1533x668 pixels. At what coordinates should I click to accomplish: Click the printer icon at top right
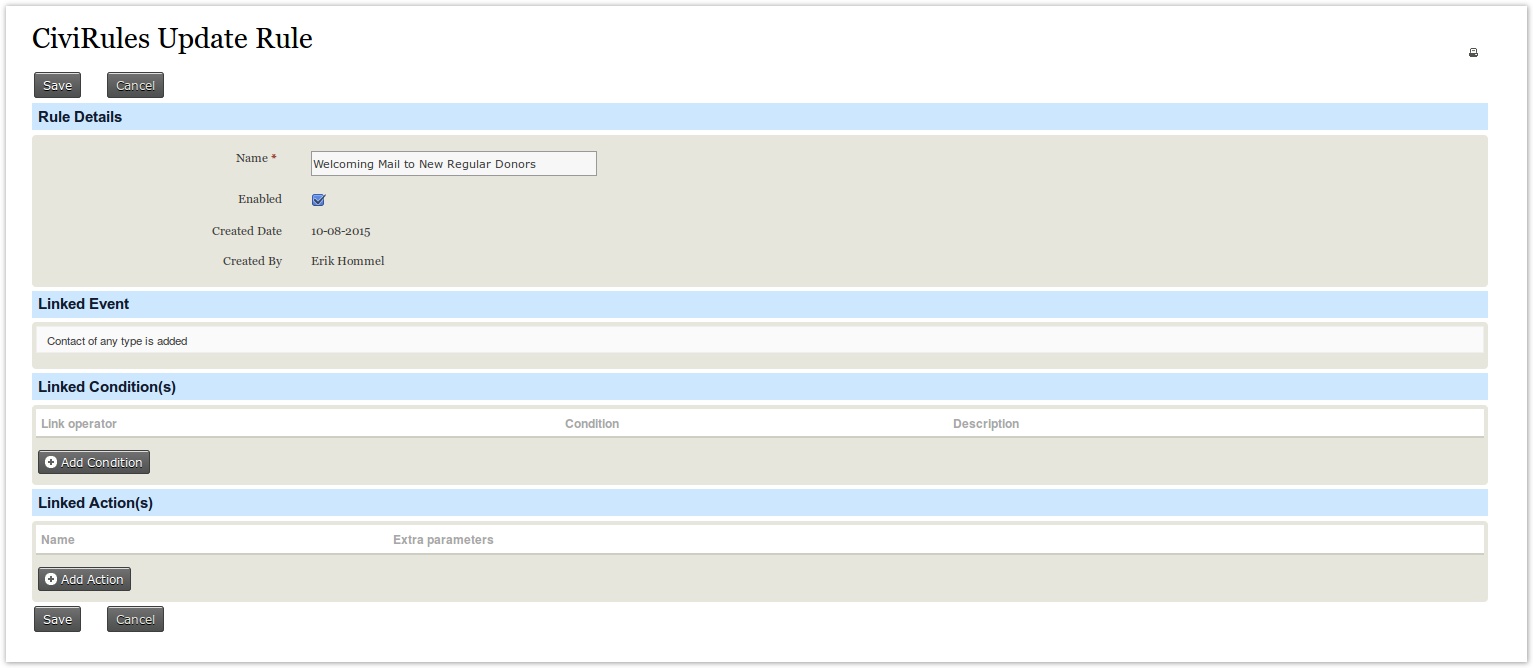[1473, 53]
